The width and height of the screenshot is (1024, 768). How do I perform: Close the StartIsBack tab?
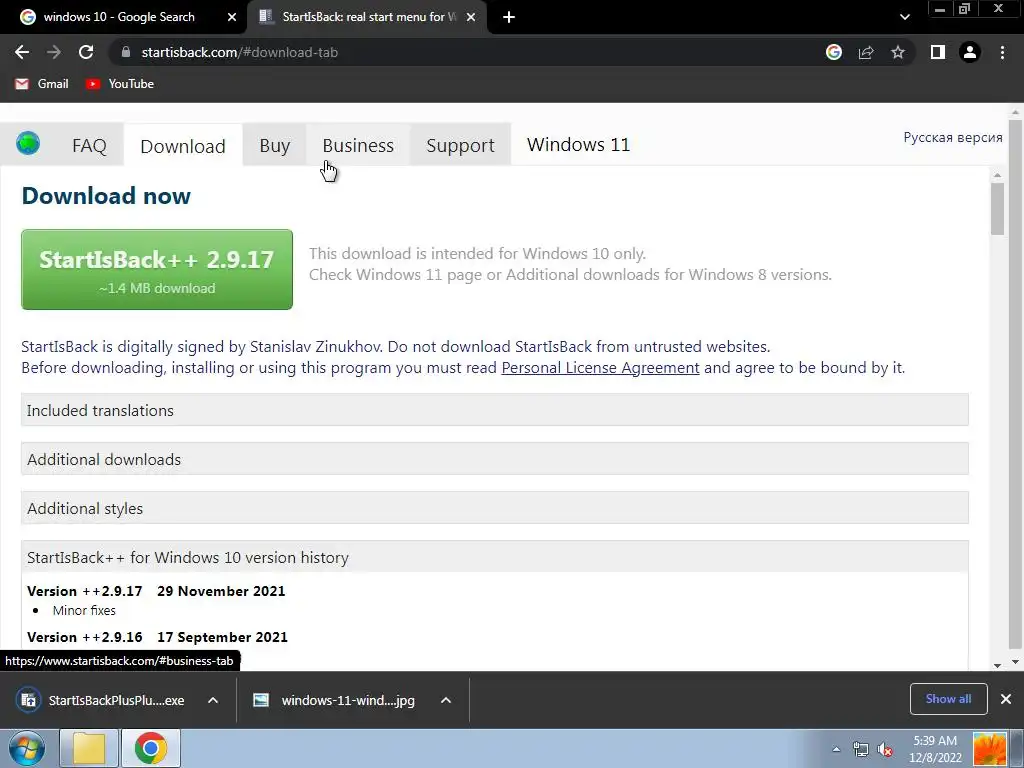471,17
